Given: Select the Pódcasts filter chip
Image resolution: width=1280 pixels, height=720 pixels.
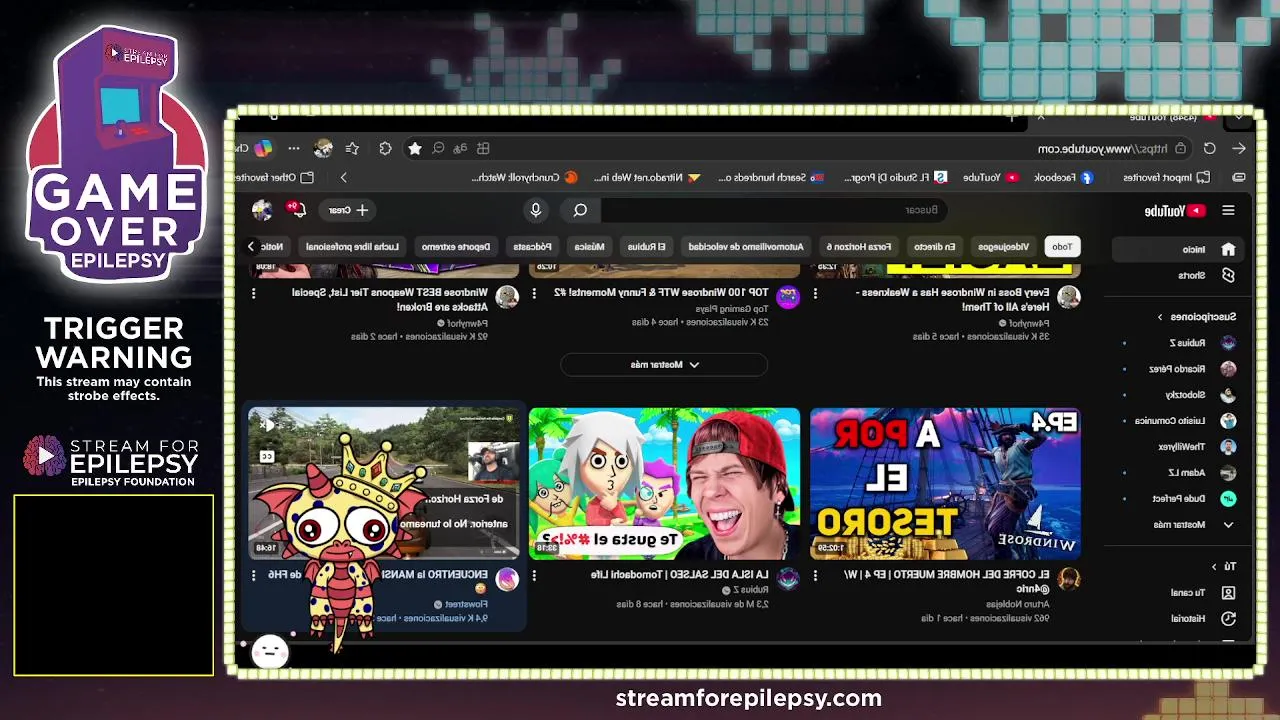Looking at the screenshot, I should tap(532, 246).
